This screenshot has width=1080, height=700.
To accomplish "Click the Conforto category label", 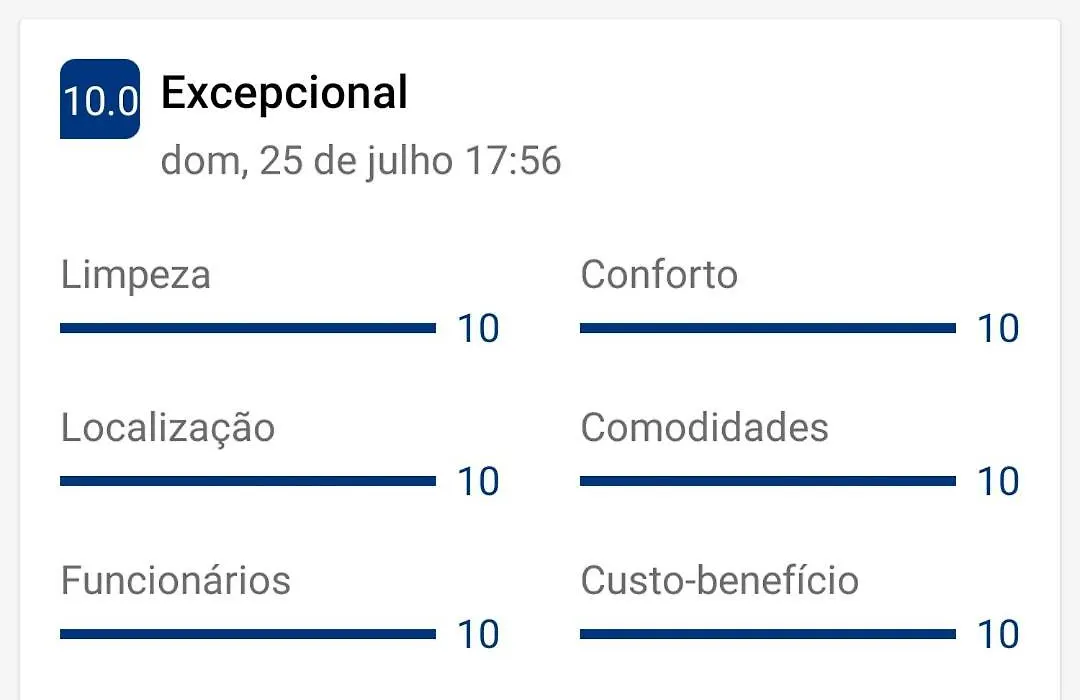I will tap(659, 275).
